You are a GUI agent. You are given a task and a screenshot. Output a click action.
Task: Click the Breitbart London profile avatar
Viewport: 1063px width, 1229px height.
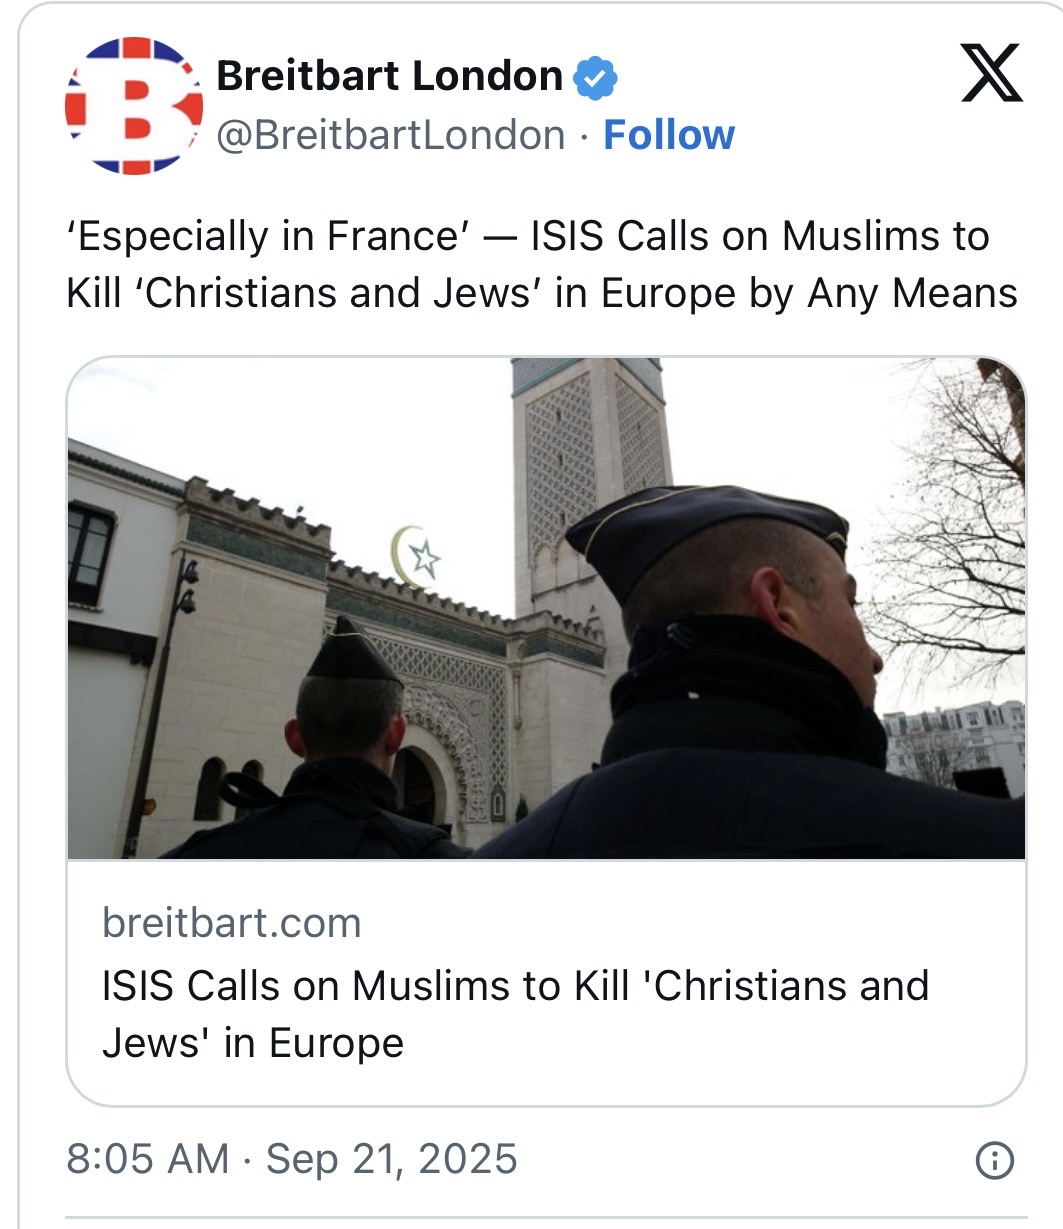pyautogui.click(x=134, y=105)
